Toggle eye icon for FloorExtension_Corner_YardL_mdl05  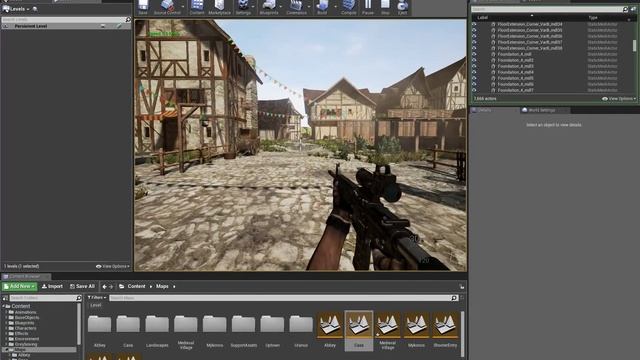coord(474,30)
